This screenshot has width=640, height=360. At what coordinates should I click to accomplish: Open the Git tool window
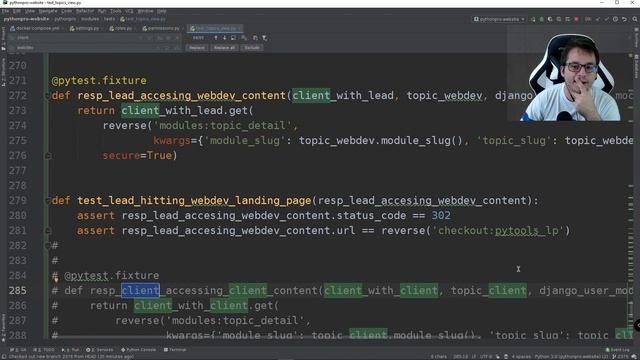point(18,350)
